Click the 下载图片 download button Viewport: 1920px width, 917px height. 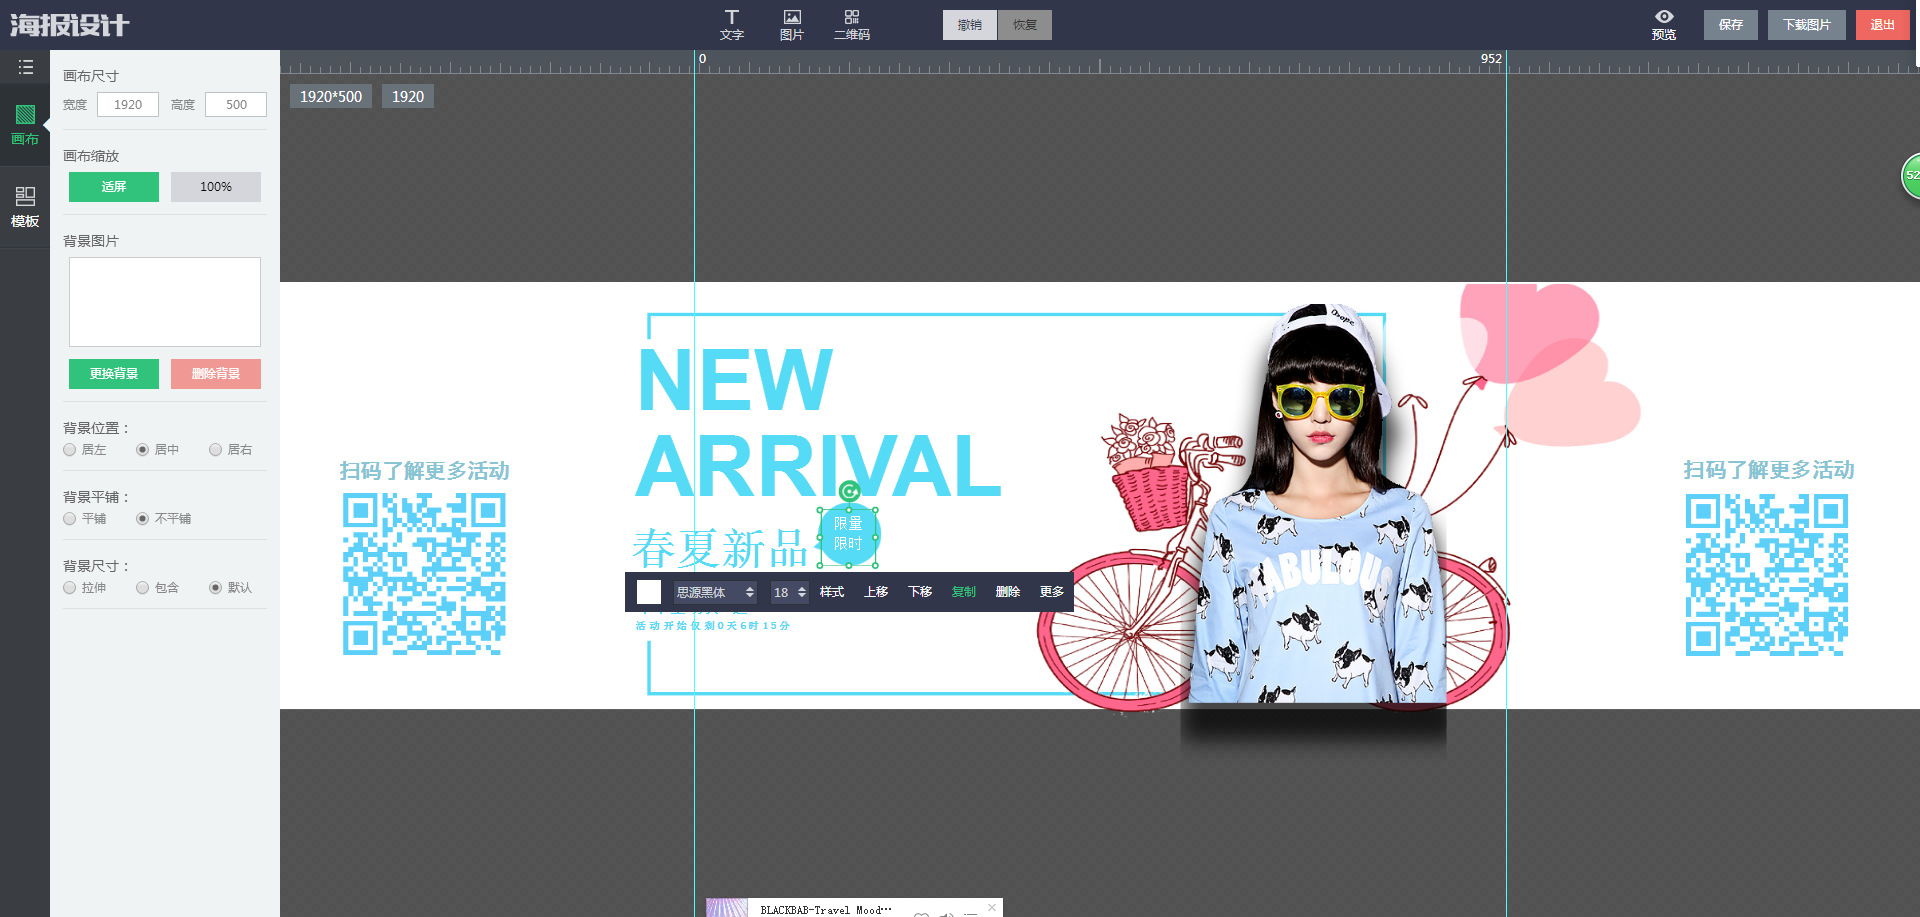coord(1806,25)
